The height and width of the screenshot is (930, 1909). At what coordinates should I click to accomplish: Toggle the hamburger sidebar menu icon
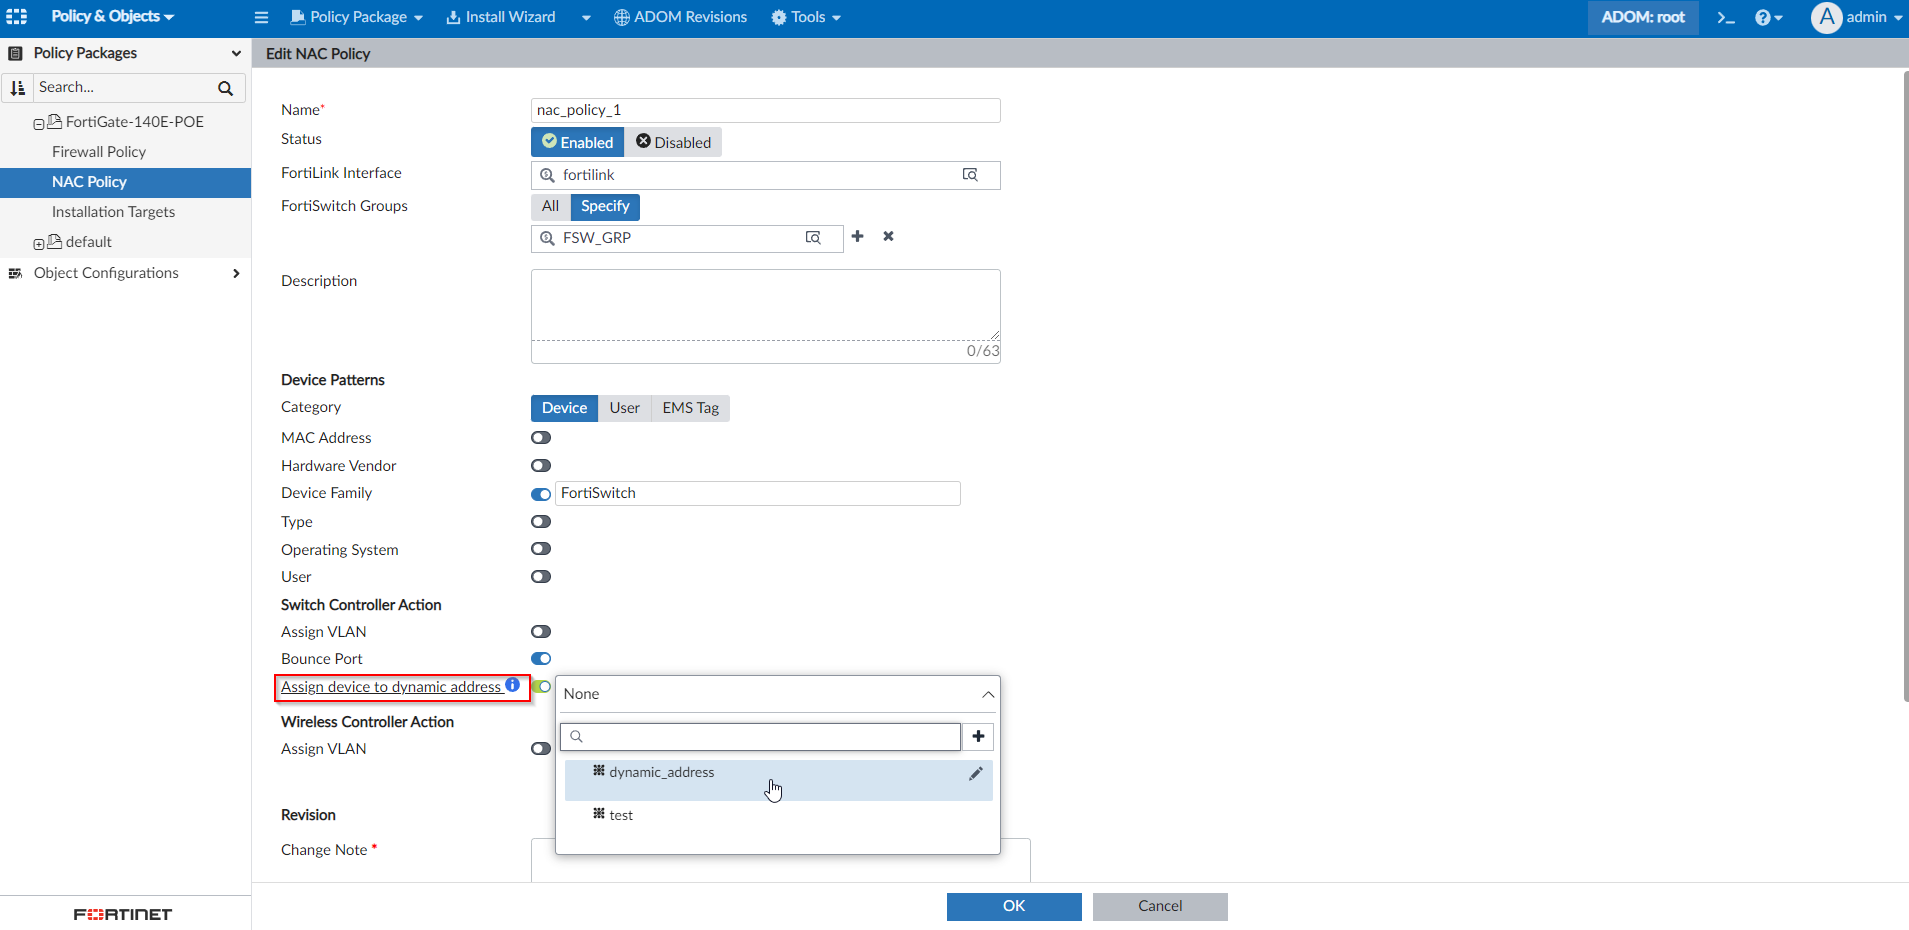(262, 17)
